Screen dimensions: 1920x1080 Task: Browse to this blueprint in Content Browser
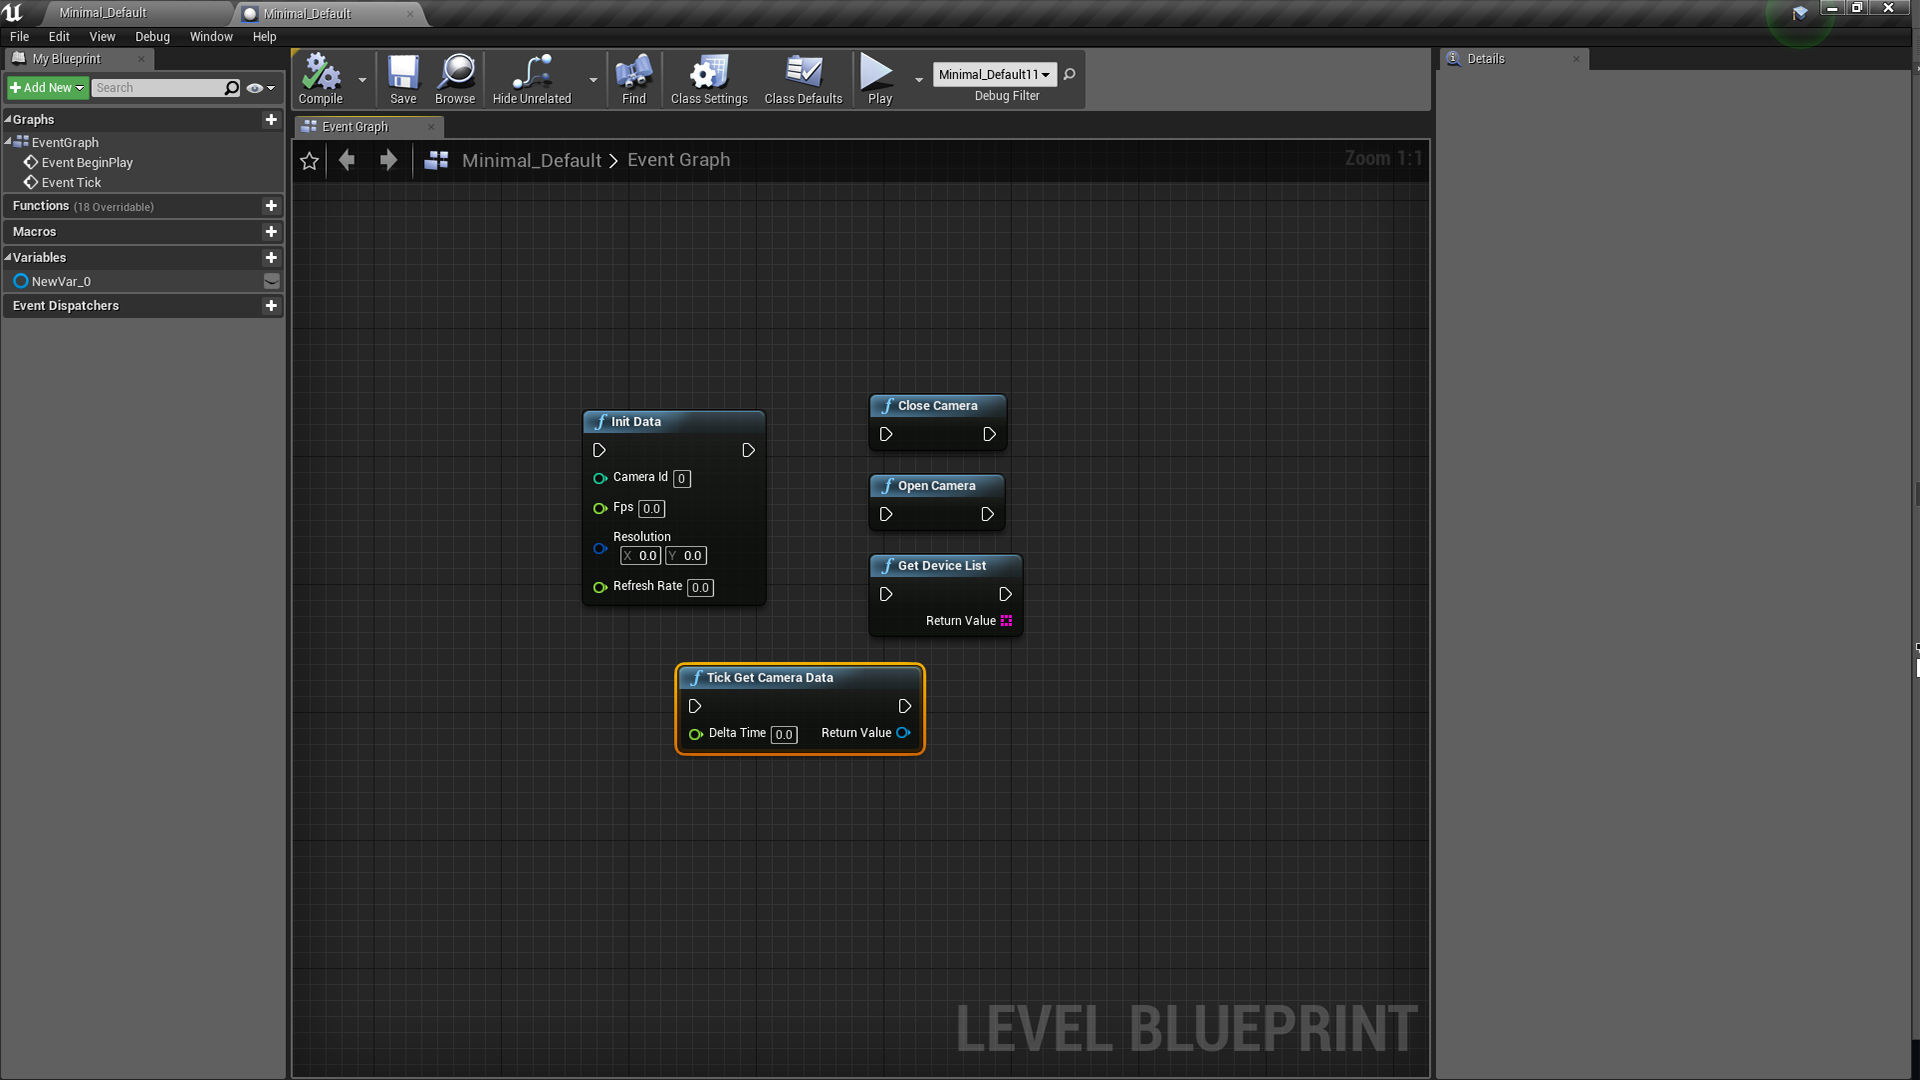pos(455,79)
